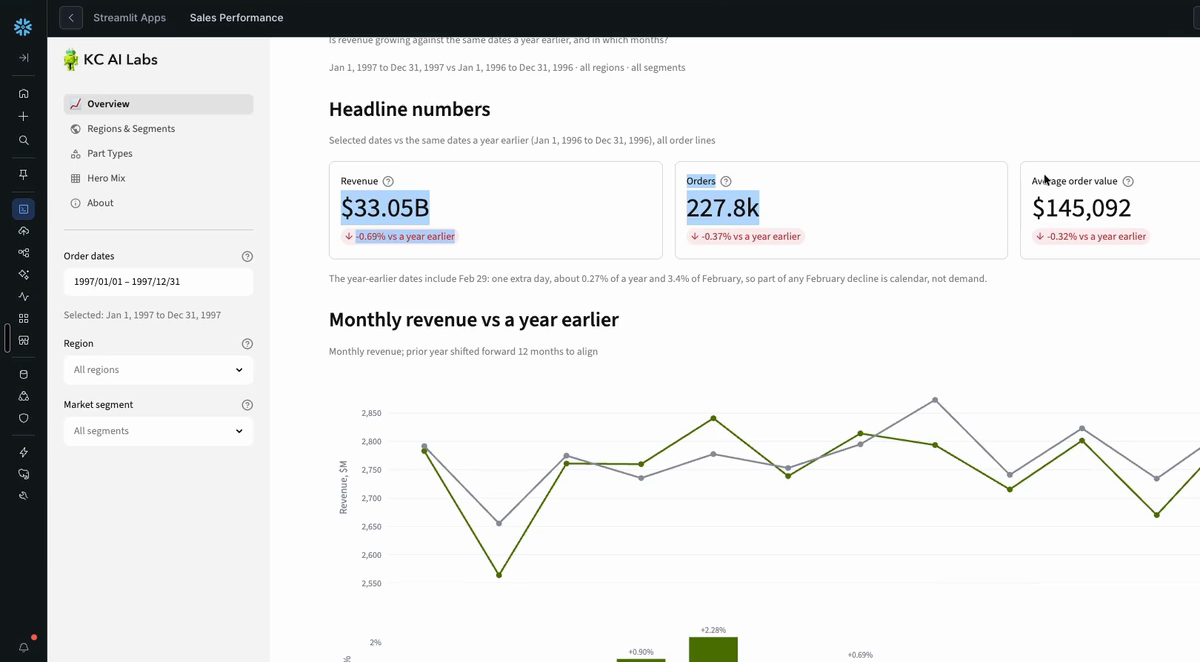This screenshot has height=662, width=1200.
Task: Open the notifications bell icon
Action: click(24, 647)
